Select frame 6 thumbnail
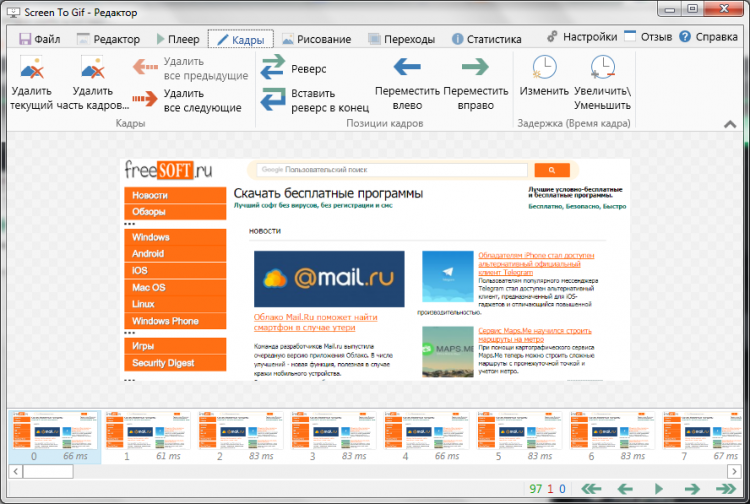 pyautogui.click(x=612, y=430)
